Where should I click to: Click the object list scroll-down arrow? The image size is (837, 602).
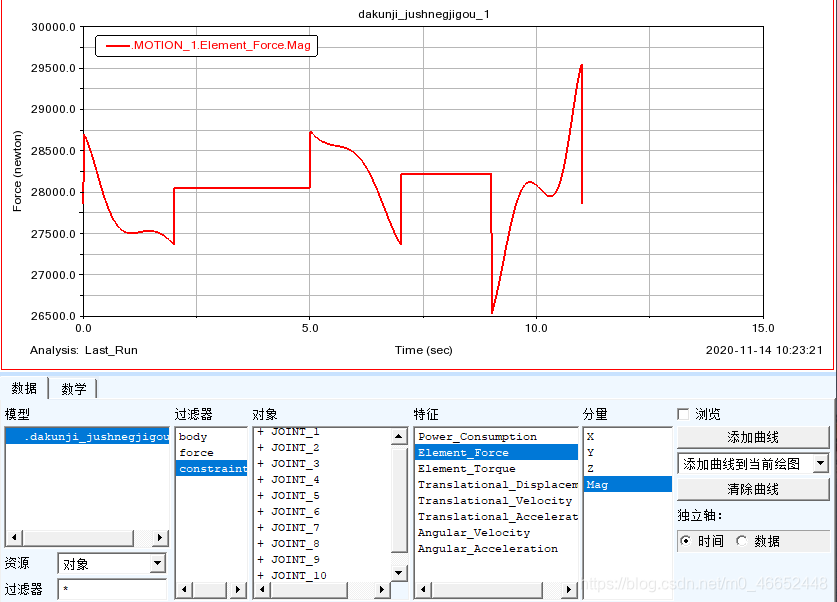coord(399,572)
